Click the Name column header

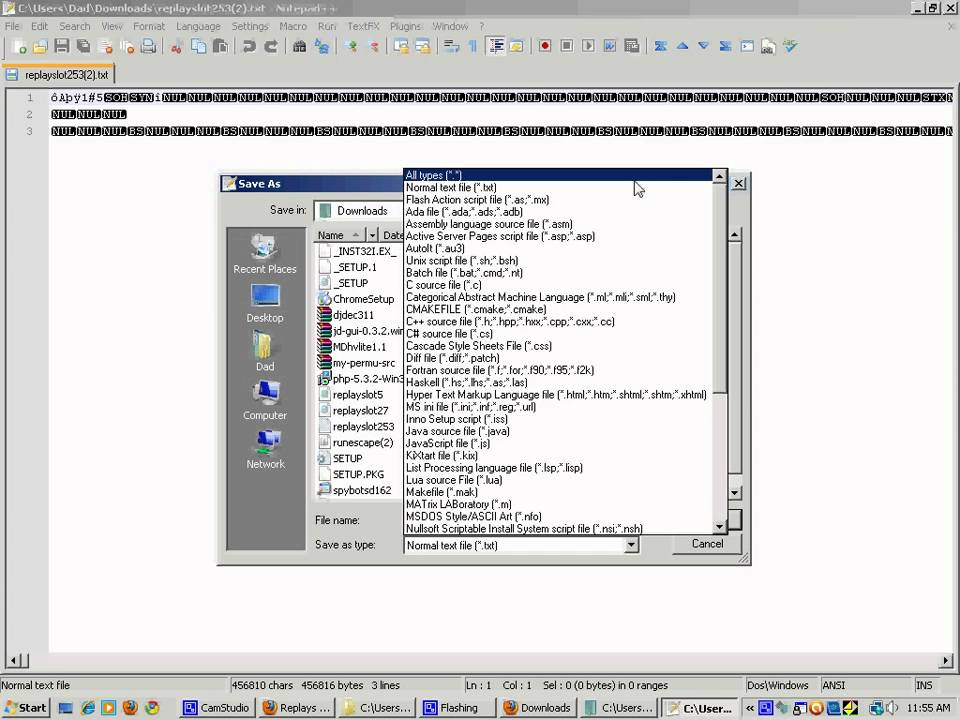339,235
